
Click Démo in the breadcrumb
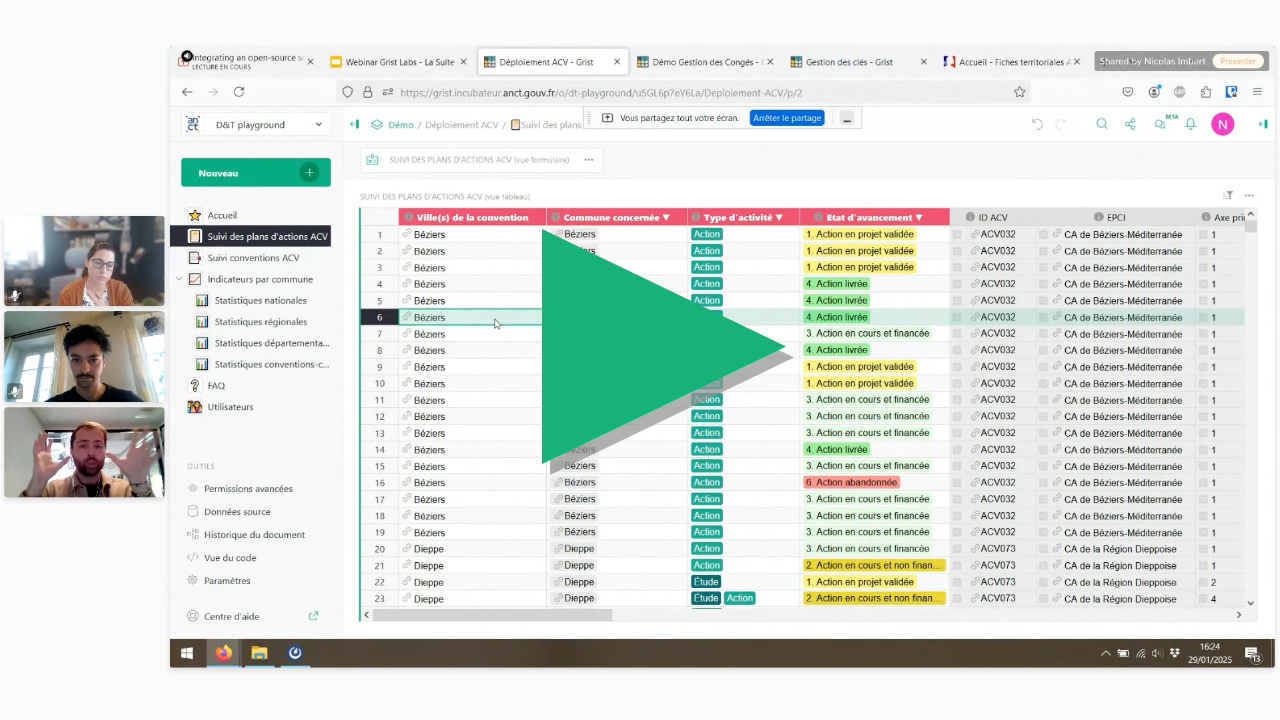(x=401, y=125)
